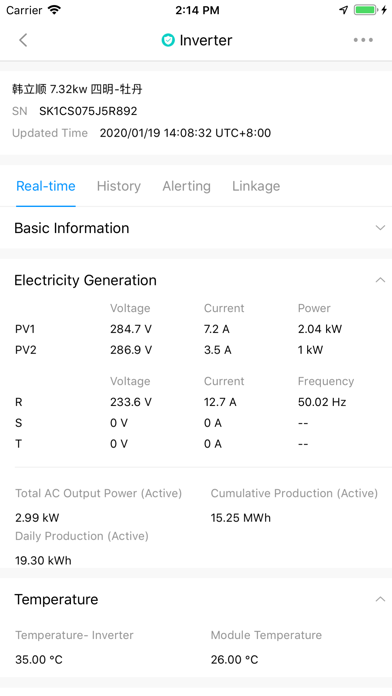Image resolution: width=392 pixels, height=696 pixels.
Task: Expand the Basic Information section
Action: click(196, 228)
